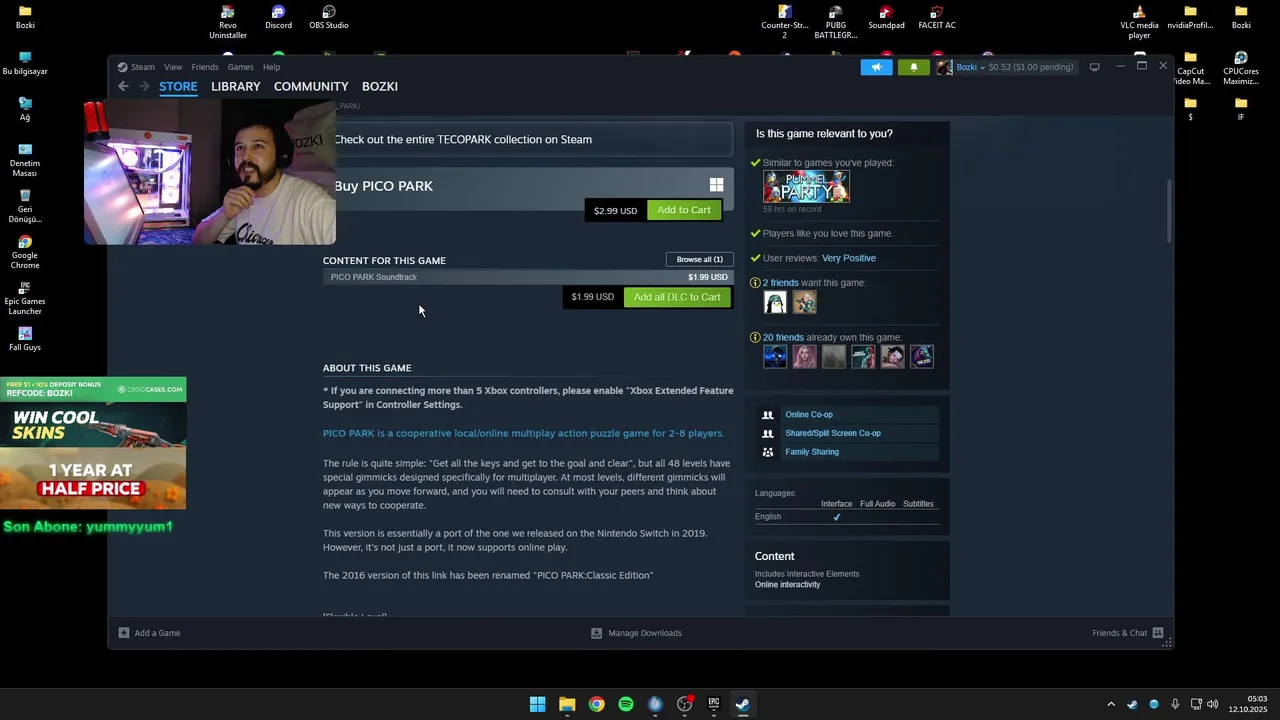This screenshot has height=720, width=1280.
Task: Select the Denetim Masası desktop icon
Action: coord(25,160)
